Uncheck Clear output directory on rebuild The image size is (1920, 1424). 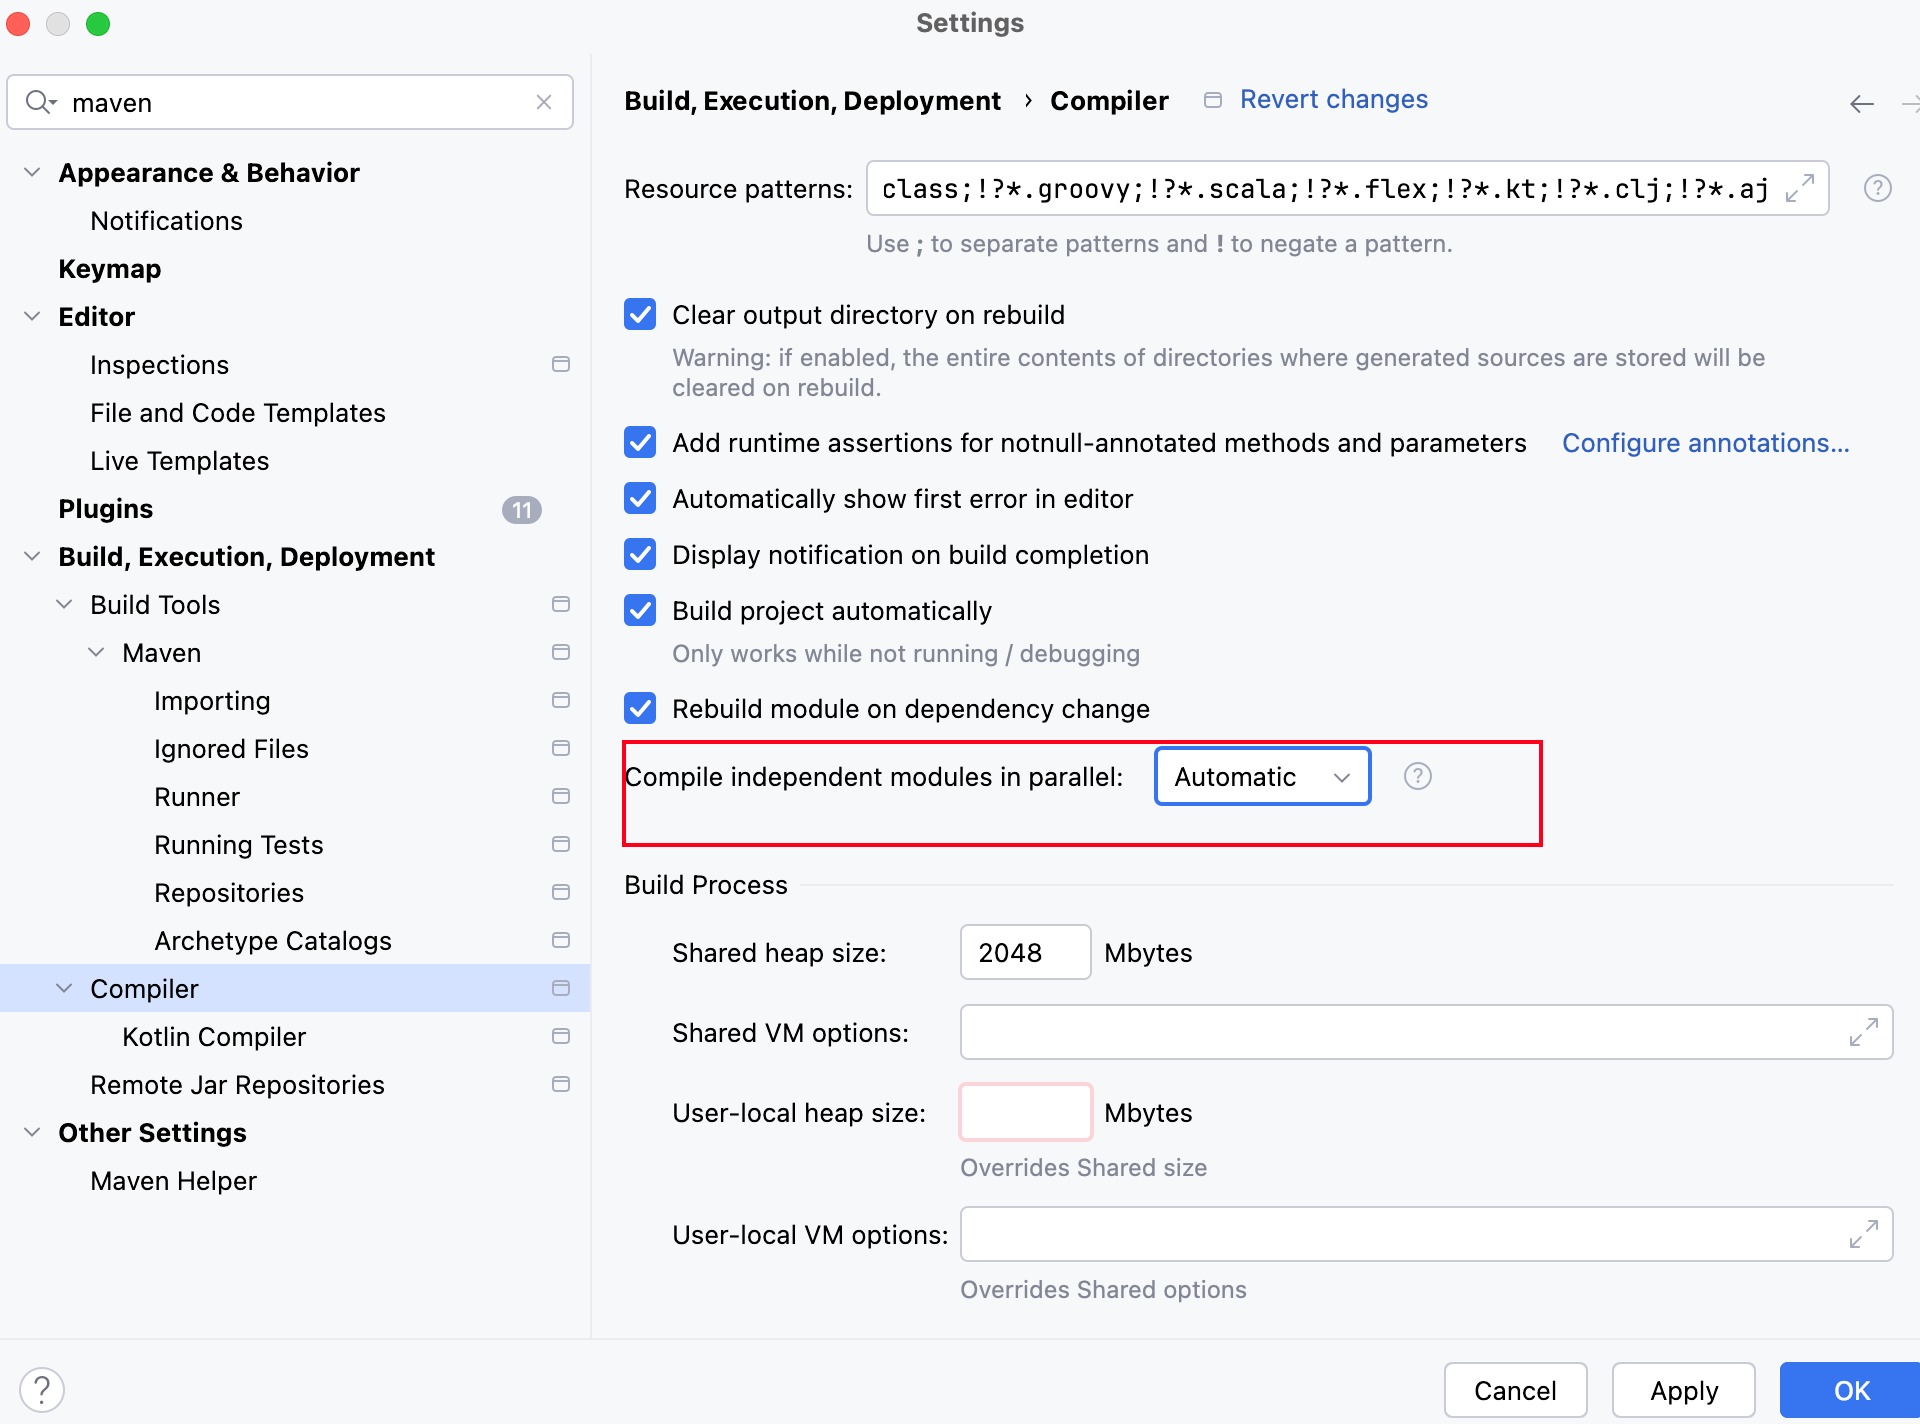(640, 315)
